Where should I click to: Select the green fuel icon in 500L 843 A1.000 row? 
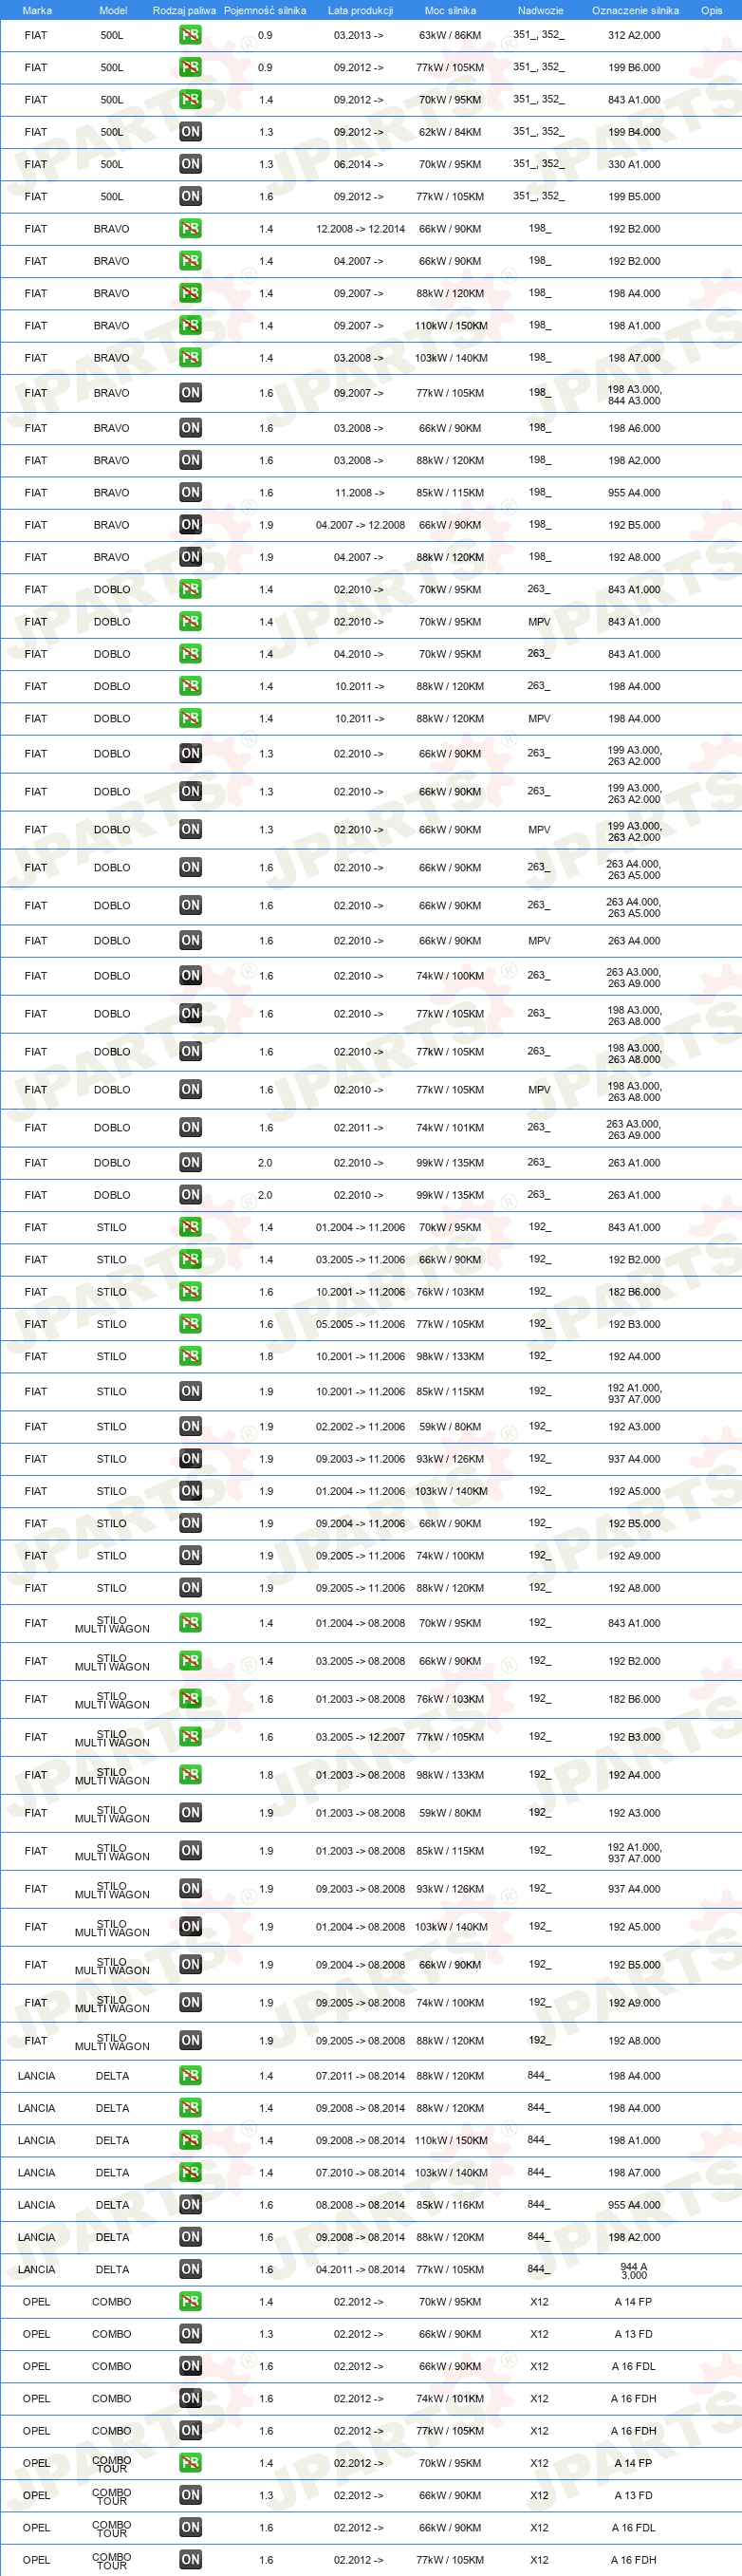(190, 99)
